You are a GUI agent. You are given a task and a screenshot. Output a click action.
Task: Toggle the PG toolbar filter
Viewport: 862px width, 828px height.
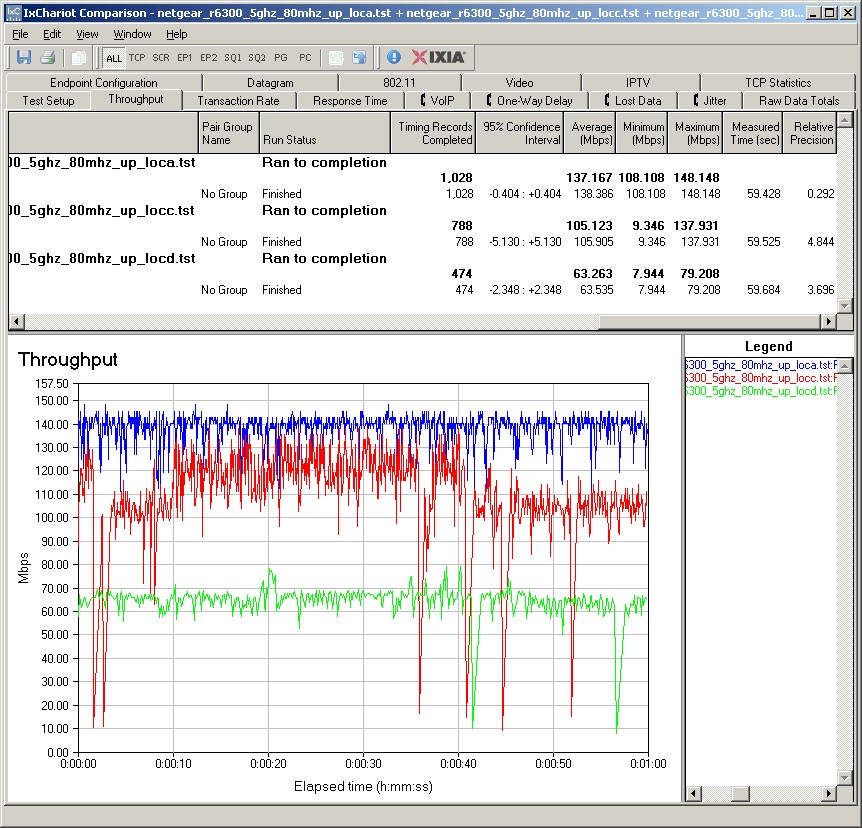(x=281, y=58)
